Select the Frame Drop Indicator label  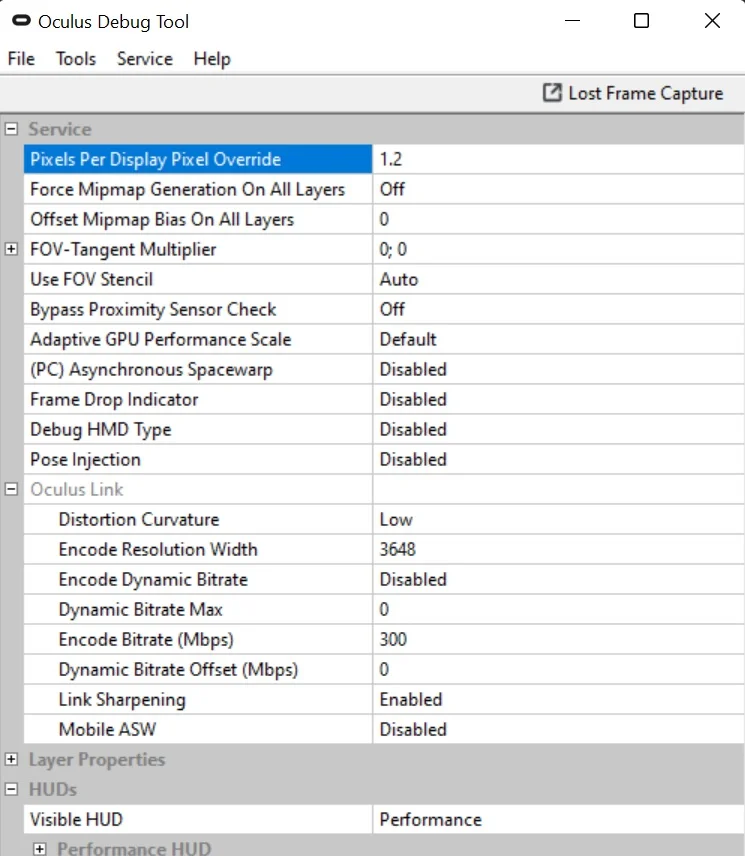114,400
